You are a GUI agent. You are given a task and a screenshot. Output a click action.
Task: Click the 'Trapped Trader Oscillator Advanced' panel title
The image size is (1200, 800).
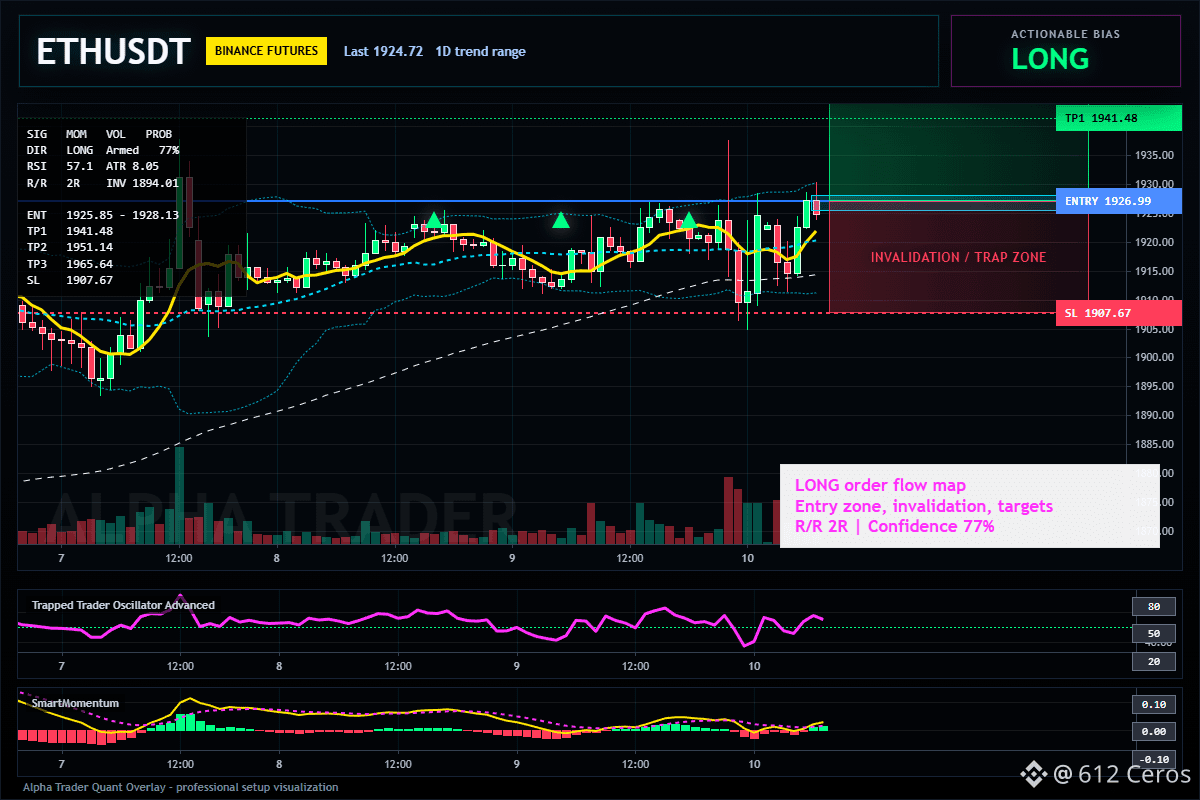pos(123,605)
